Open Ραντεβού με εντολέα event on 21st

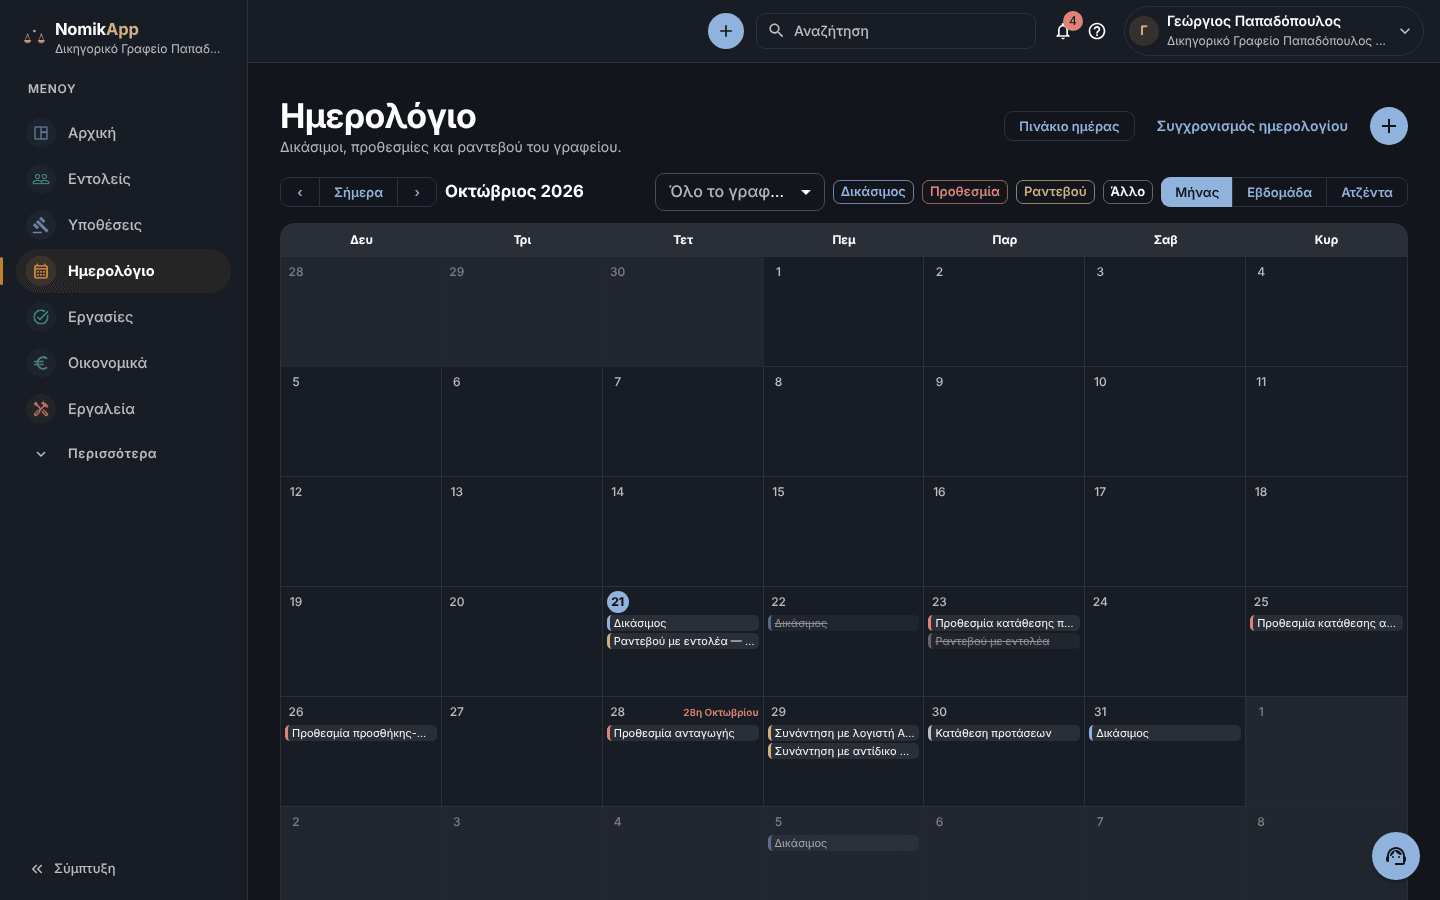tap(683, 641)
